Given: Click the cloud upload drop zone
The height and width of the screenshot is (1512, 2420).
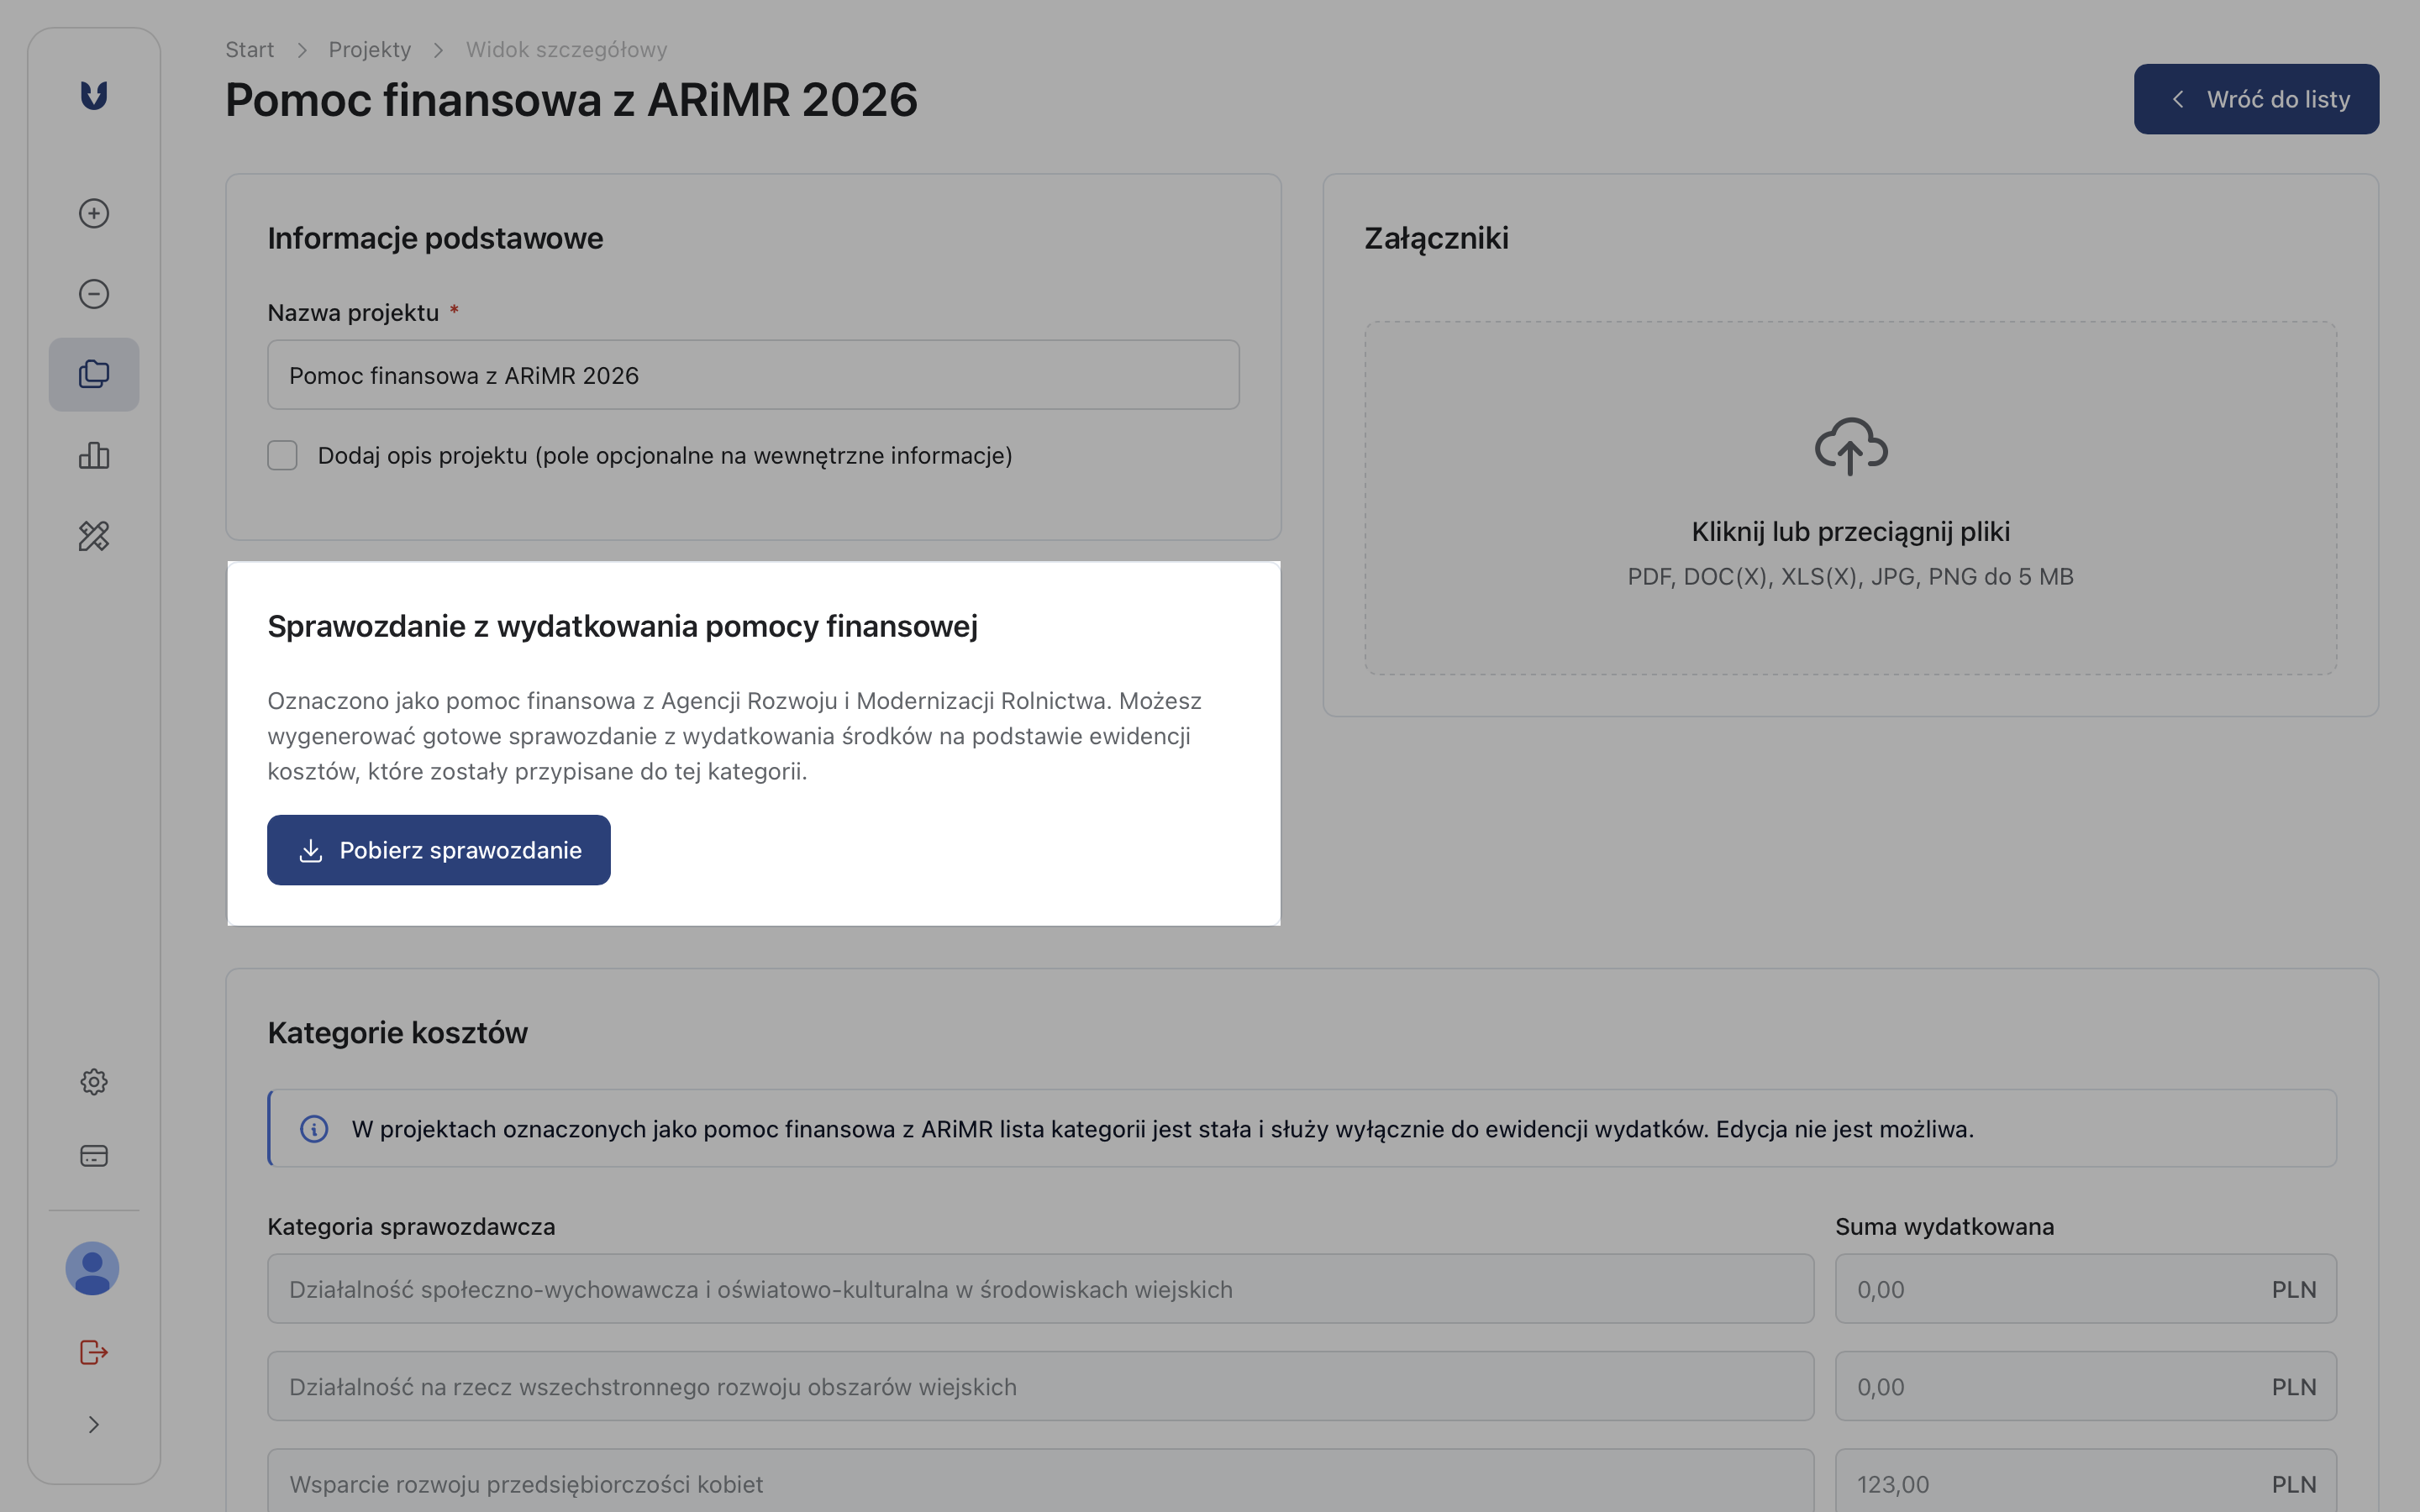Looking at the screenshot, I should [1850, 498].
